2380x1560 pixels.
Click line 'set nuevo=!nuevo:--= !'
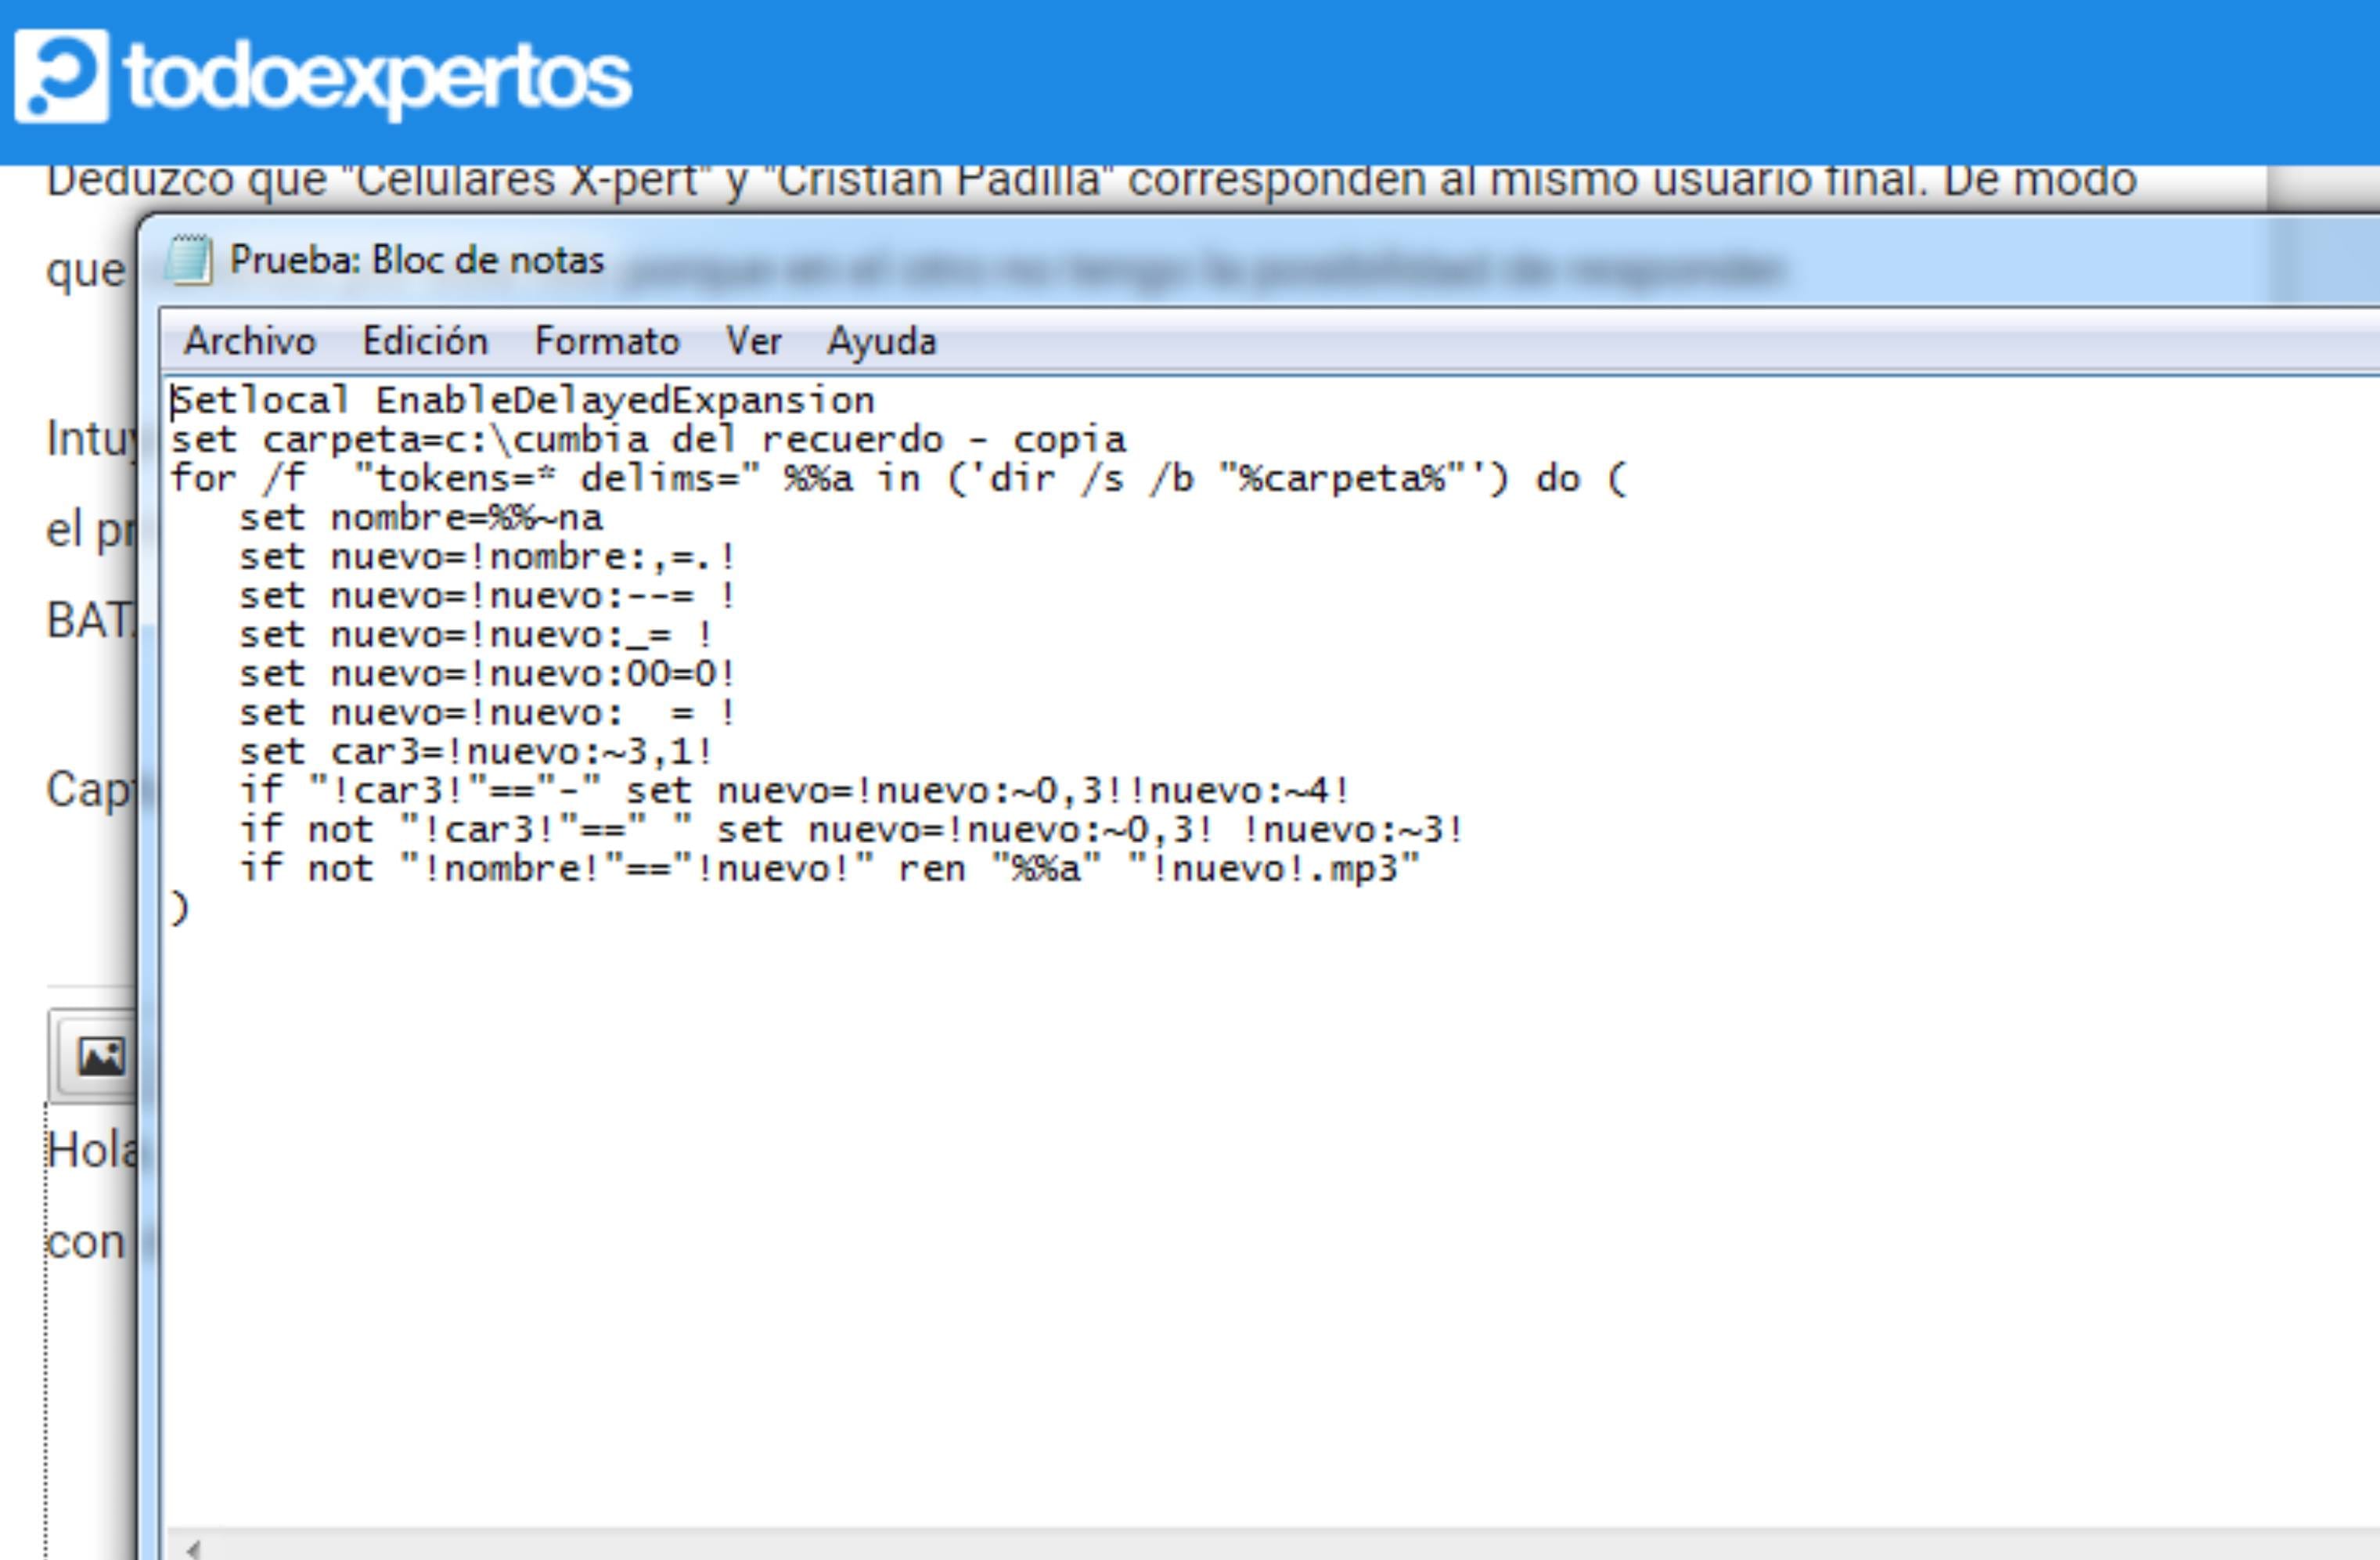[487, 596]
